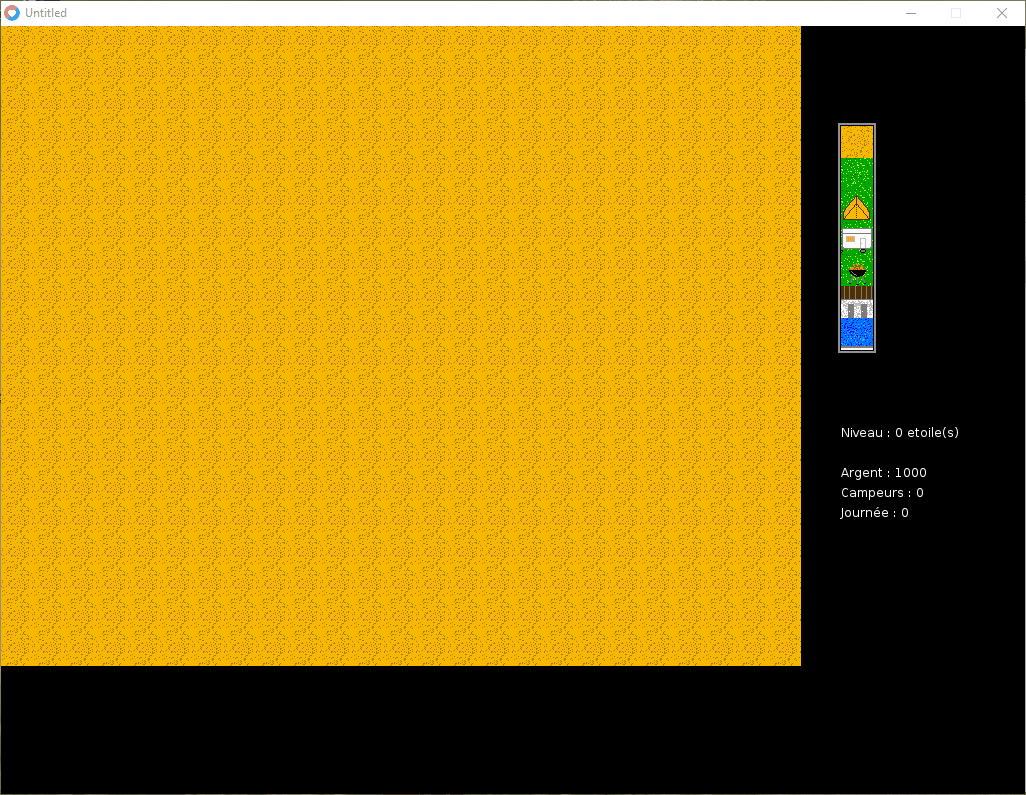Viewport: 1026px width, 795px height.
Task: Click the disabled maximize window button
Action: (956, 13)
